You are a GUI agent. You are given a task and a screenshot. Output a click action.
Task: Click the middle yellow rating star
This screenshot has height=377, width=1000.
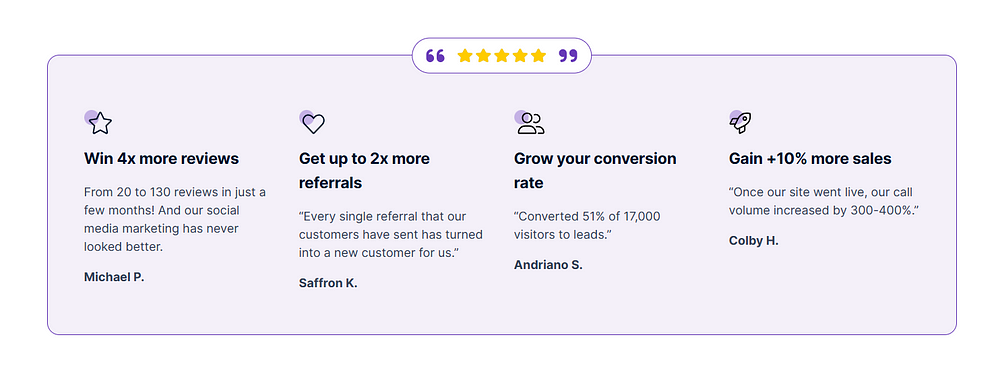(x=502, y=55)
